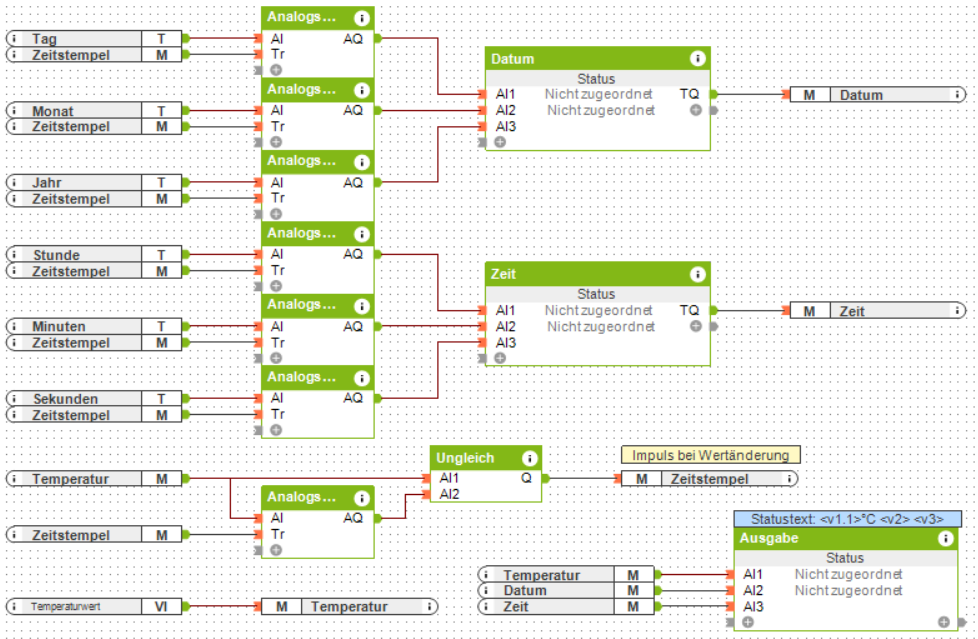Click info icon of Analog block fed by Sekunden
This screenshot has width=978, height=639.
tap(361, 378)
